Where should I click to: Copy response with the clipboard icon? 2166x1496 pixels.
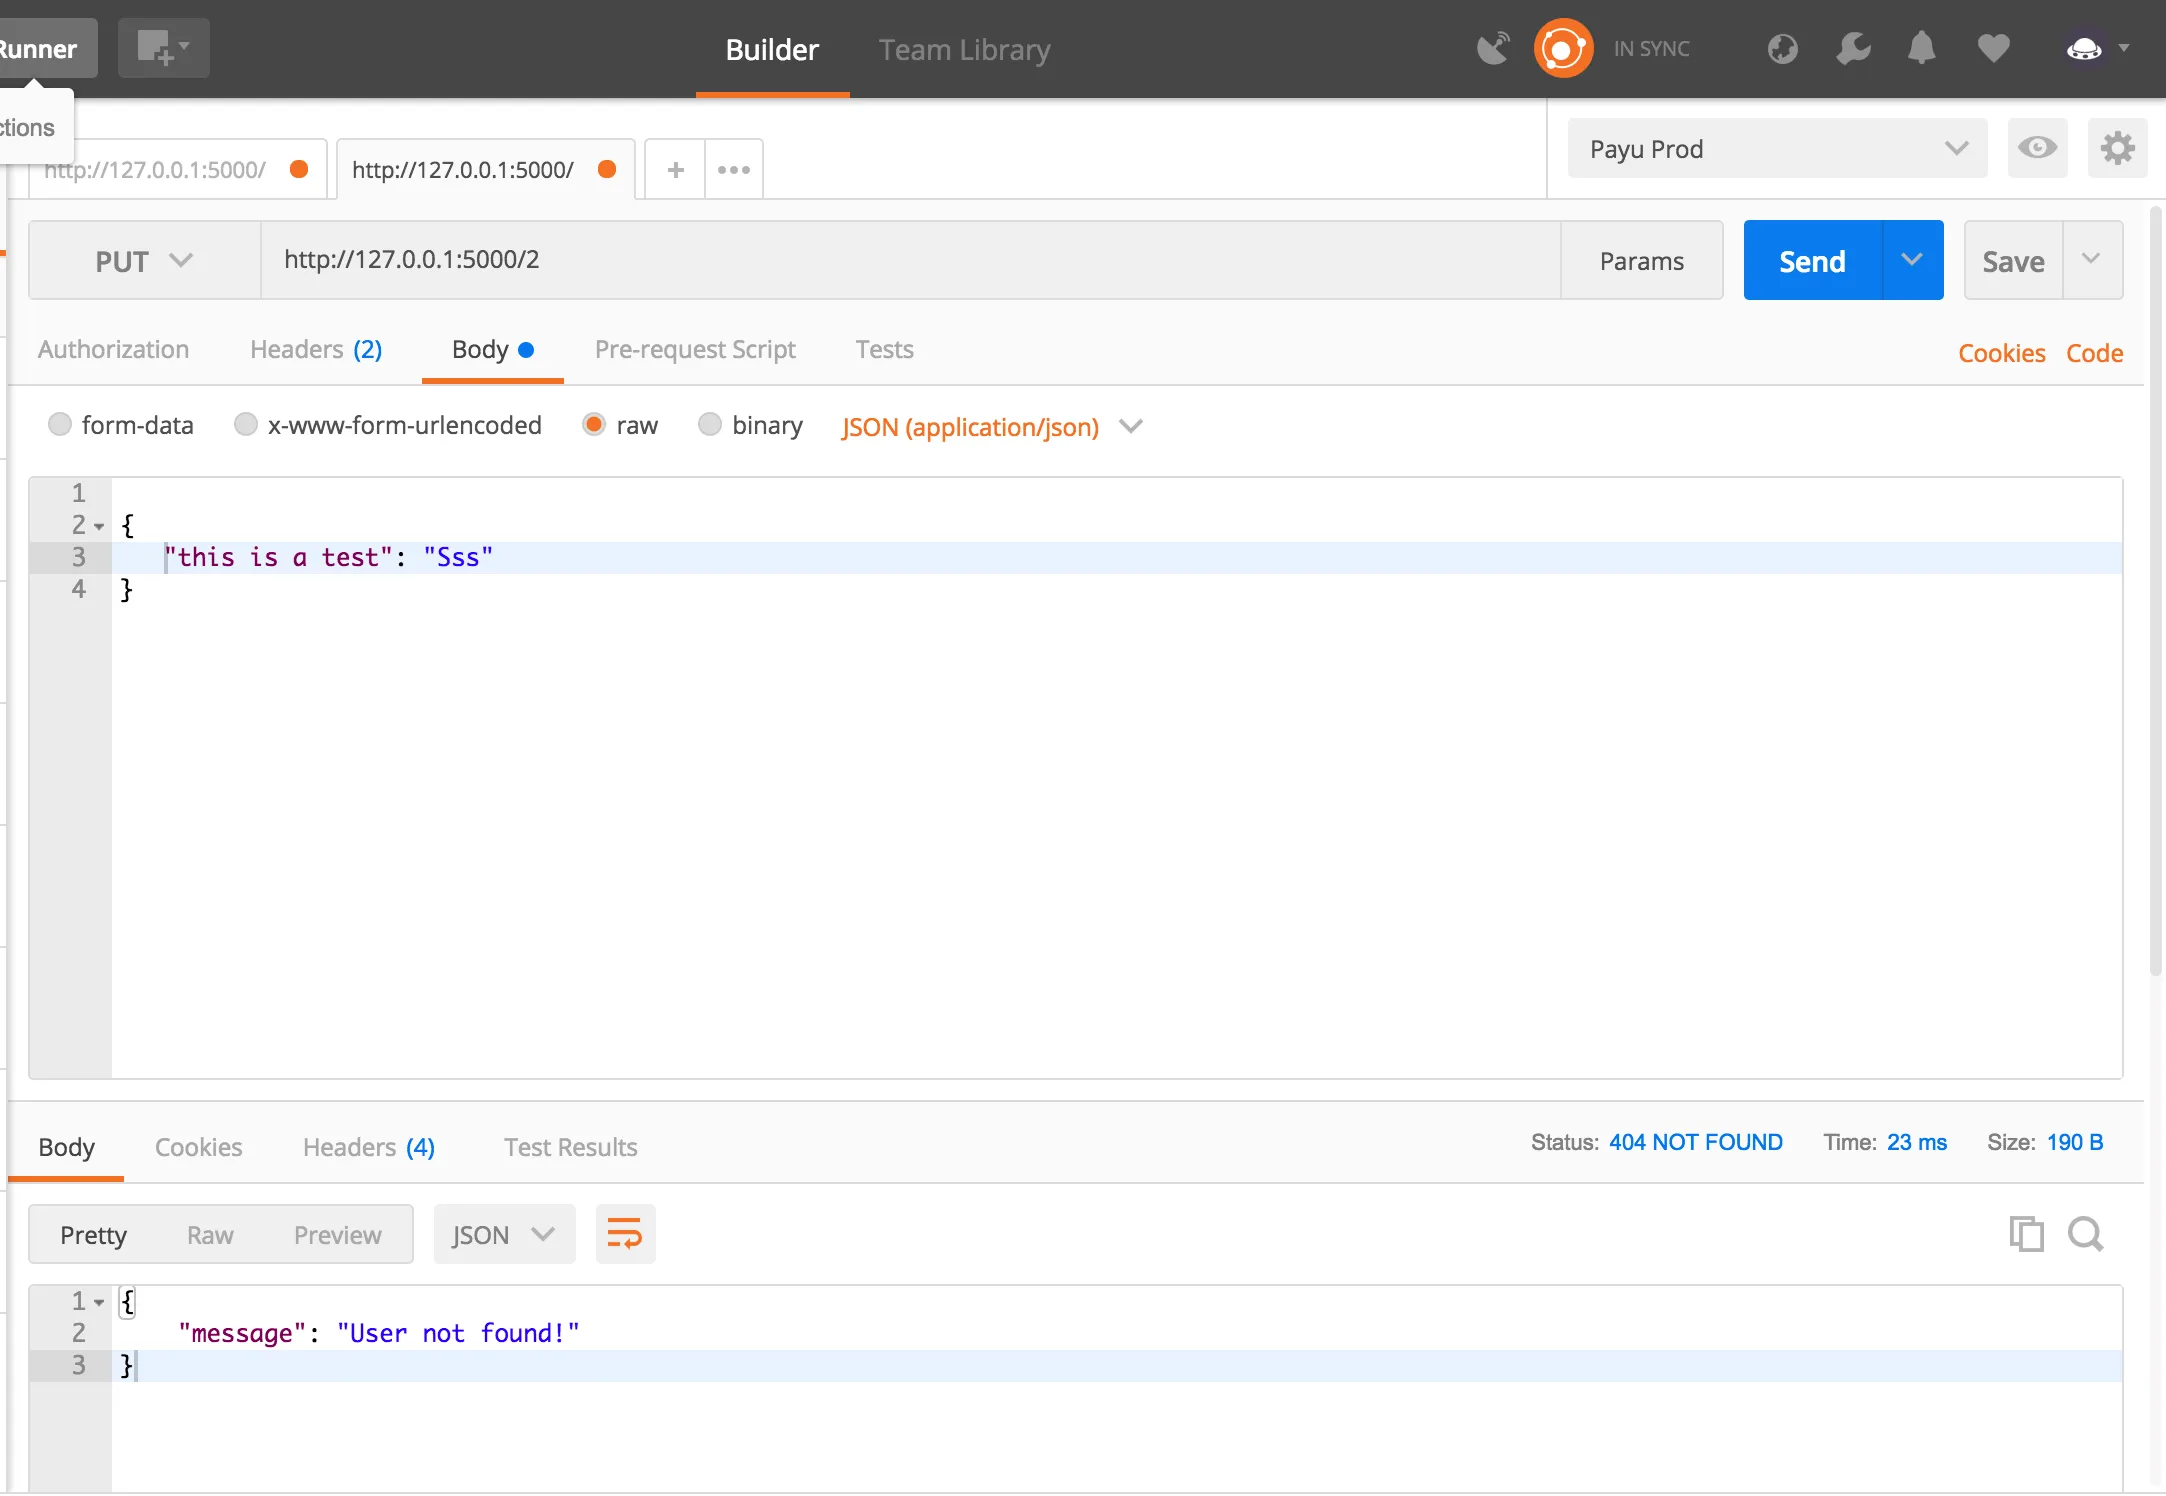[x=2026, y=1234]
